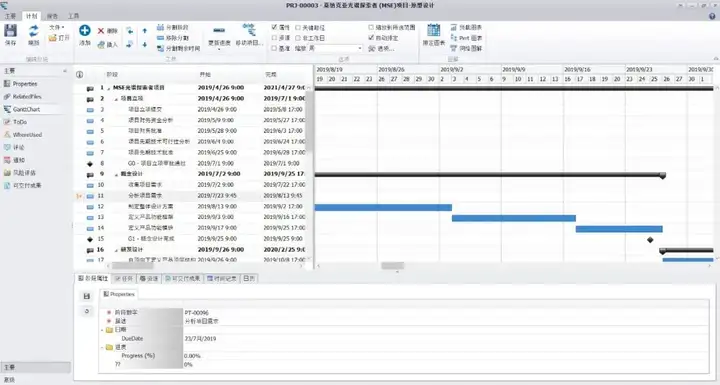720x385 pixels.
Task: Enable the non-working days checkbox
Action: [x=298, y=38]
